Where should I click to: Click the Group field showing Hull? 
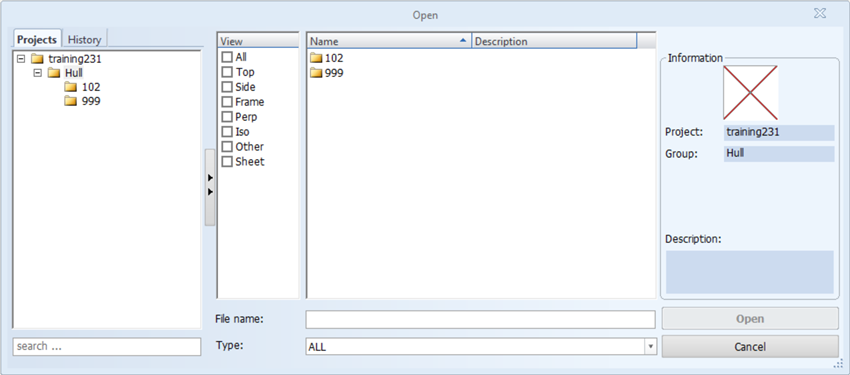point(779,154)
